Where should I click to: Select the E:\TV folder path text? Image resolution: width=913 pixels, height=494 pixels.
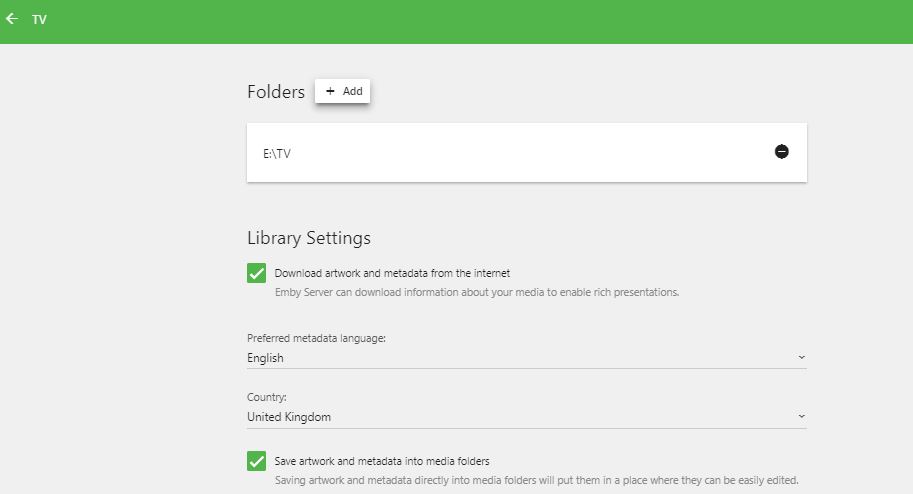click(277, 153)
